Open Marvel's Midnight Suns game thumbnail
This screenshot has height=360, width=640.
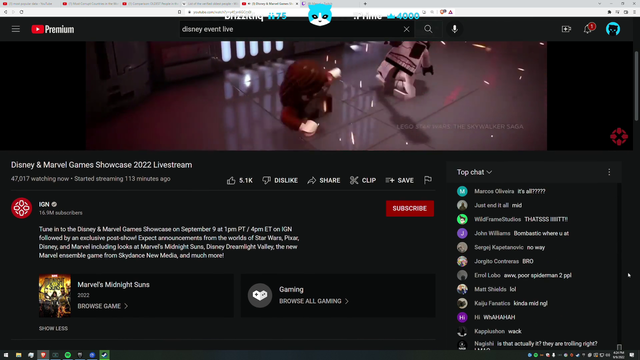[x=55, y=296]
